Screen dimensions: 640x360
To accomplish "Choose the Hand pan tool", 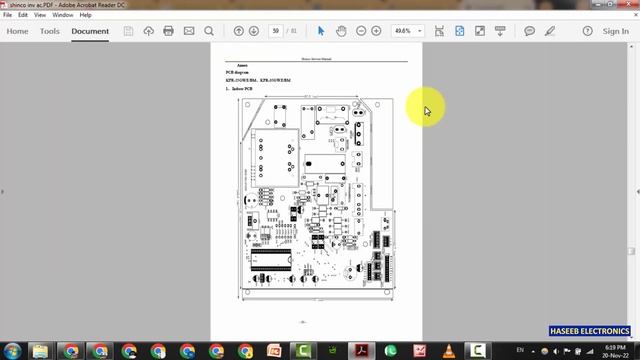I will coord(341,31).
